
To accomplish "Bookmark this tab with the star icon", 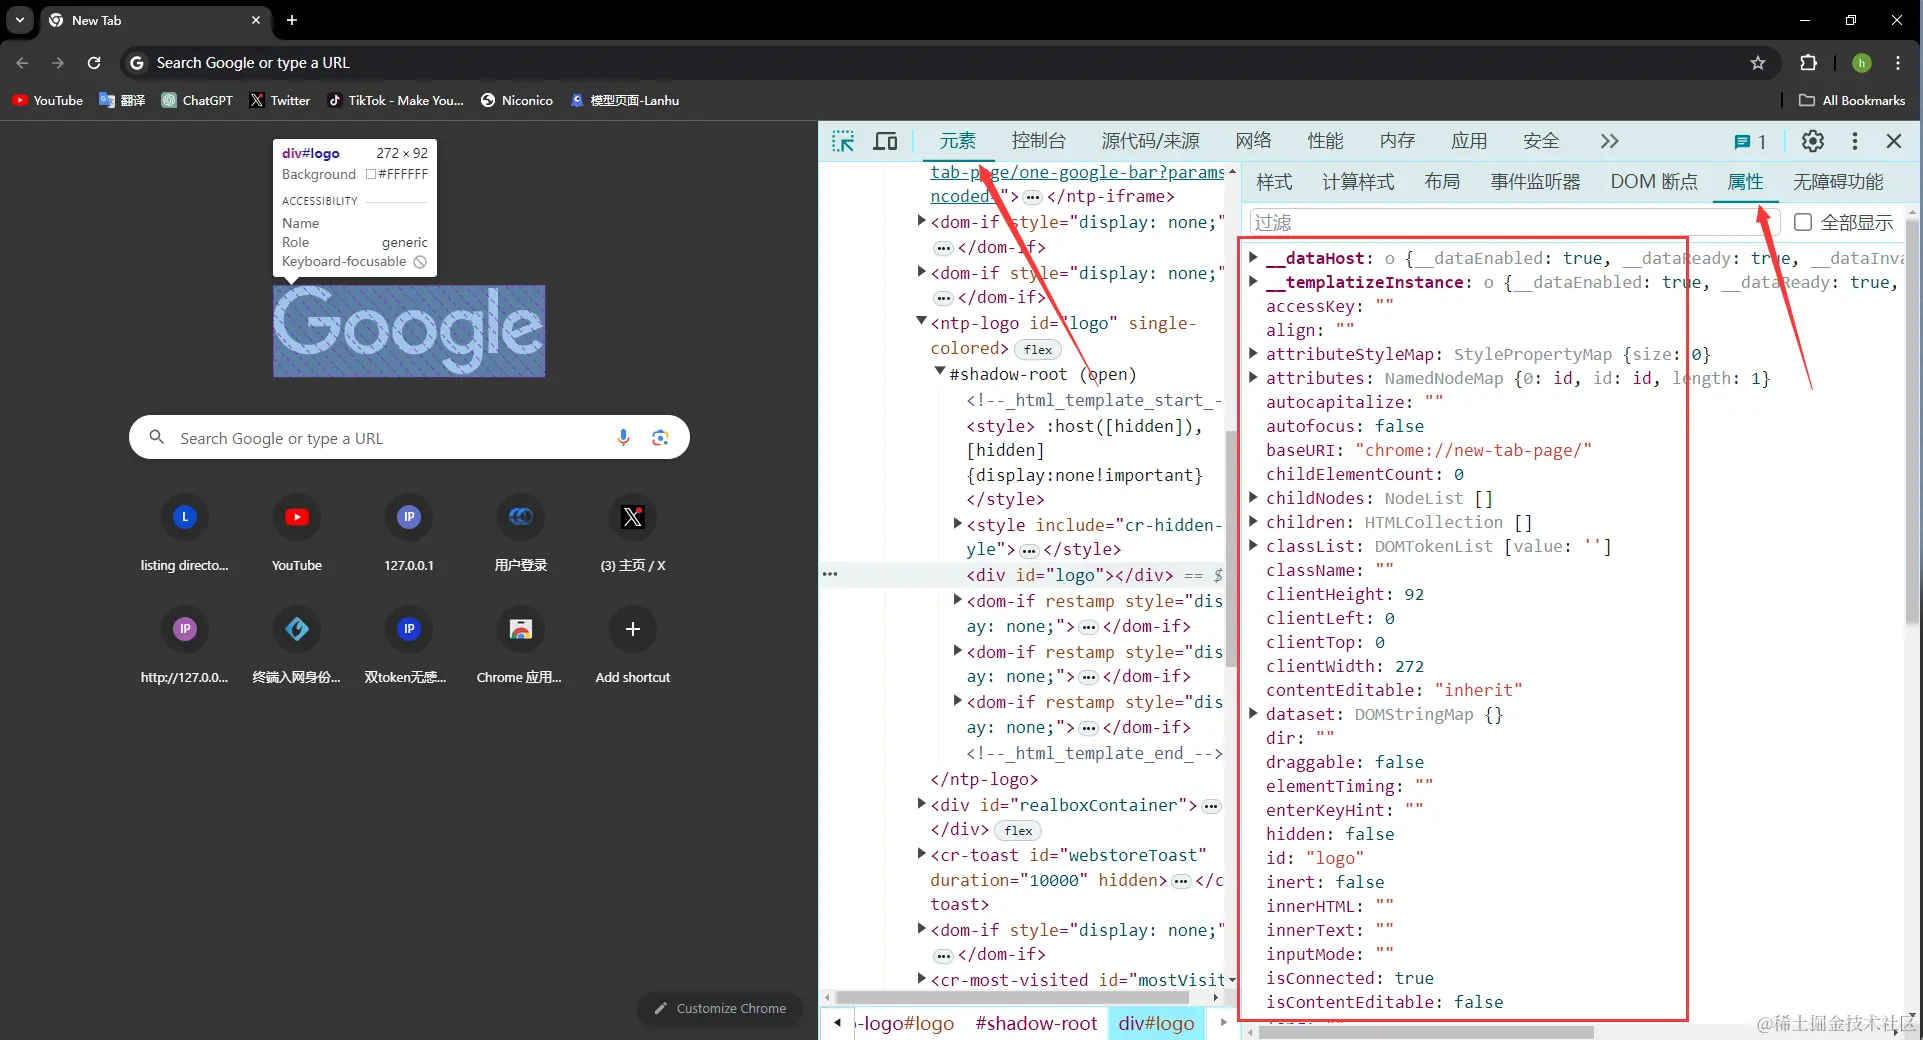I will [1758, 63].
